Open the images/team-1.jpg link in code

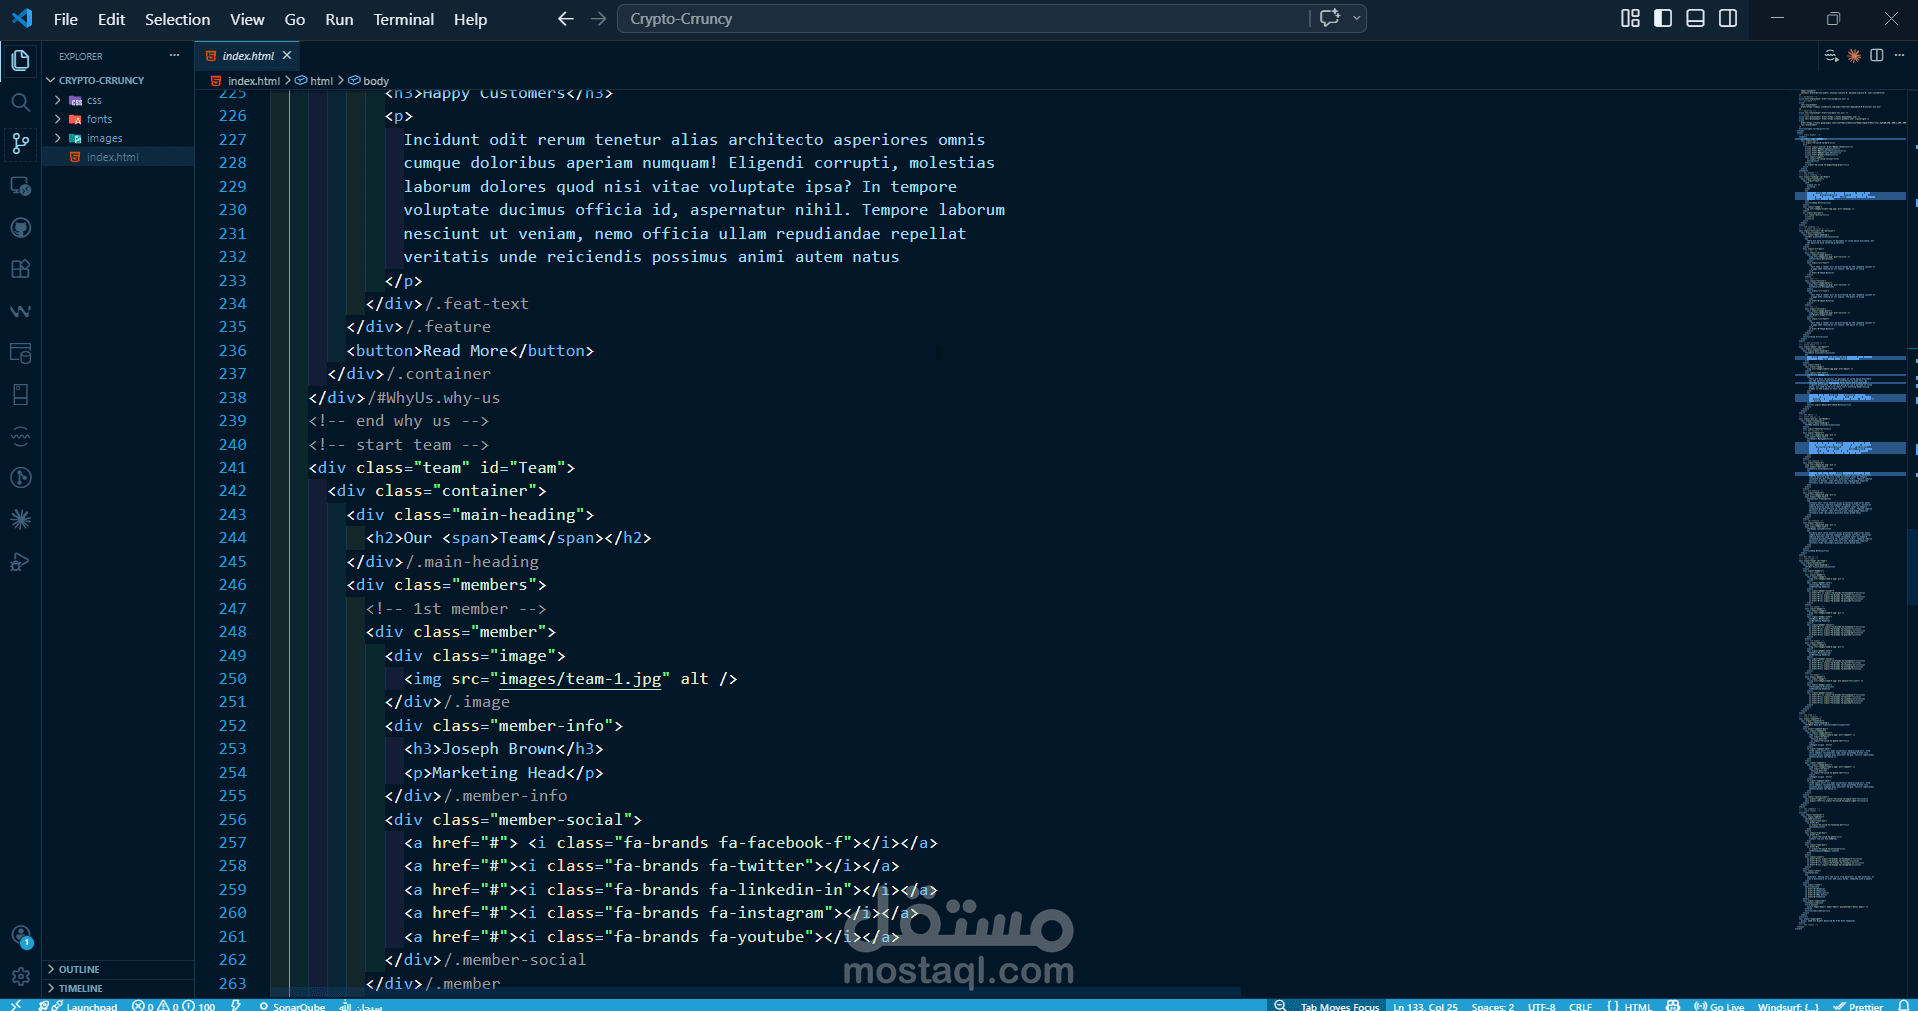click(580, 679)
